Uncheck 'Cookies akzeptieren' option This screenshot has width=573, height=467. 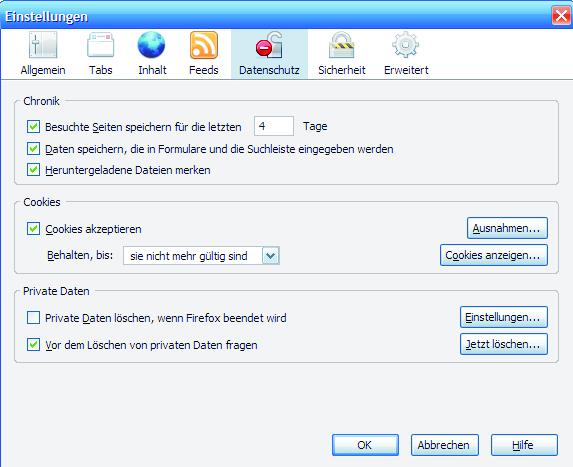click(x=33, y=229)
